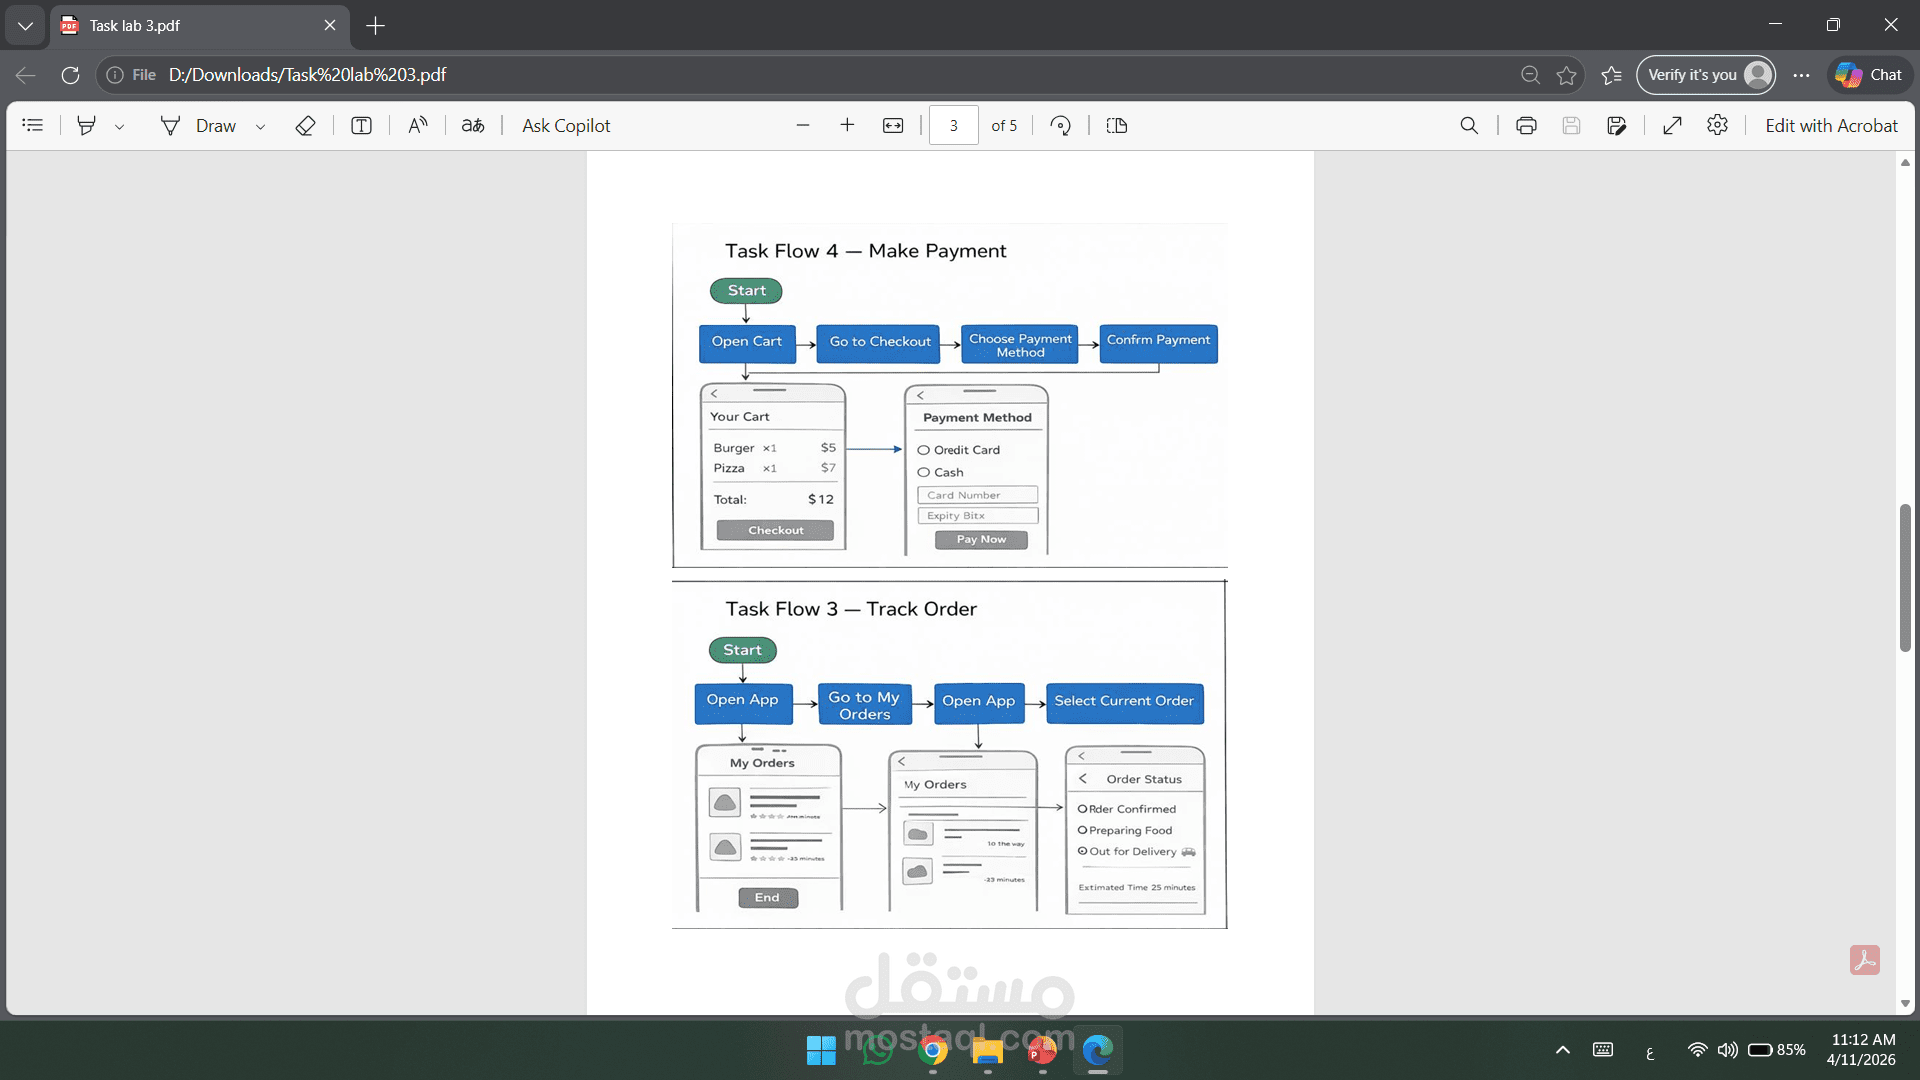Select the Erase tool in toolbar
Image resolution: width=1920 pixels, height=1080 pixels.
(305, 125)
